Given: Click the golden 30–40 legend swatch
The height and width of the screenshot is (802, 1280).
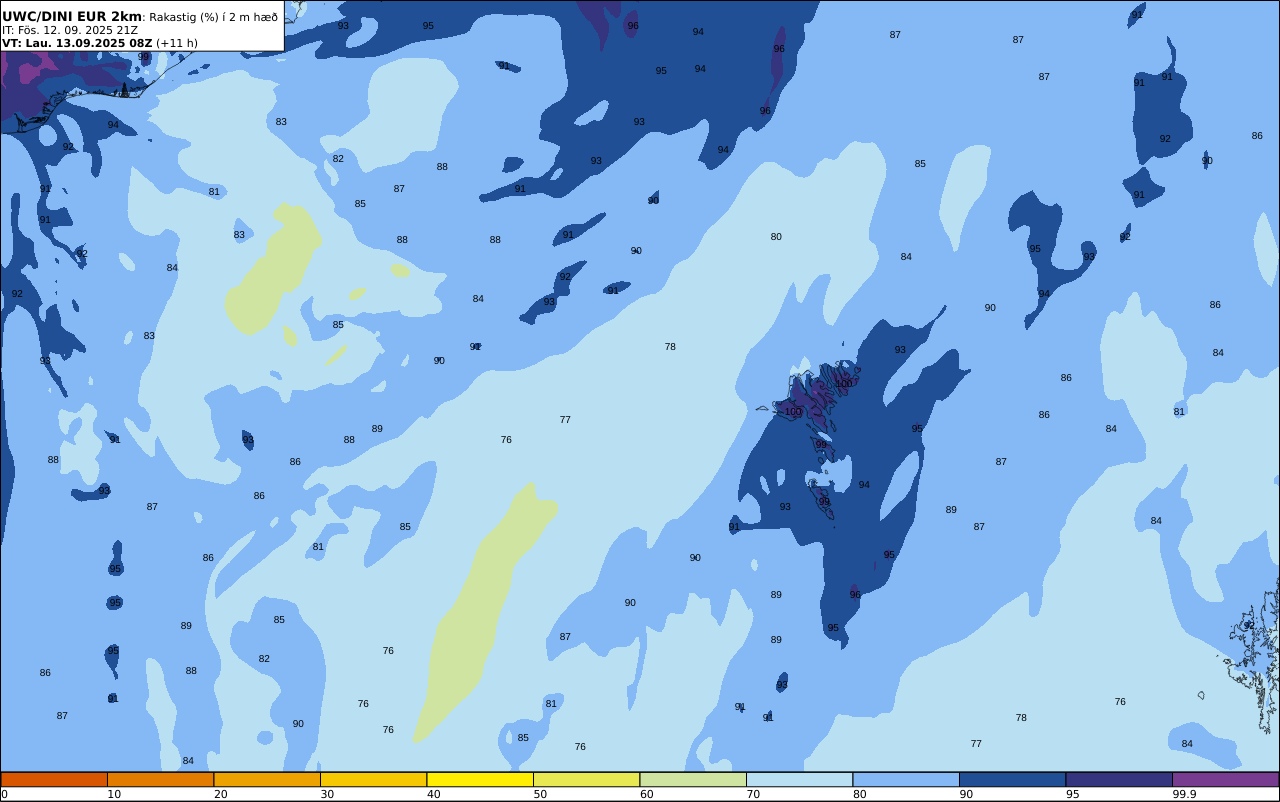Looking at the screenshot, I should click(x=373, y=779).
